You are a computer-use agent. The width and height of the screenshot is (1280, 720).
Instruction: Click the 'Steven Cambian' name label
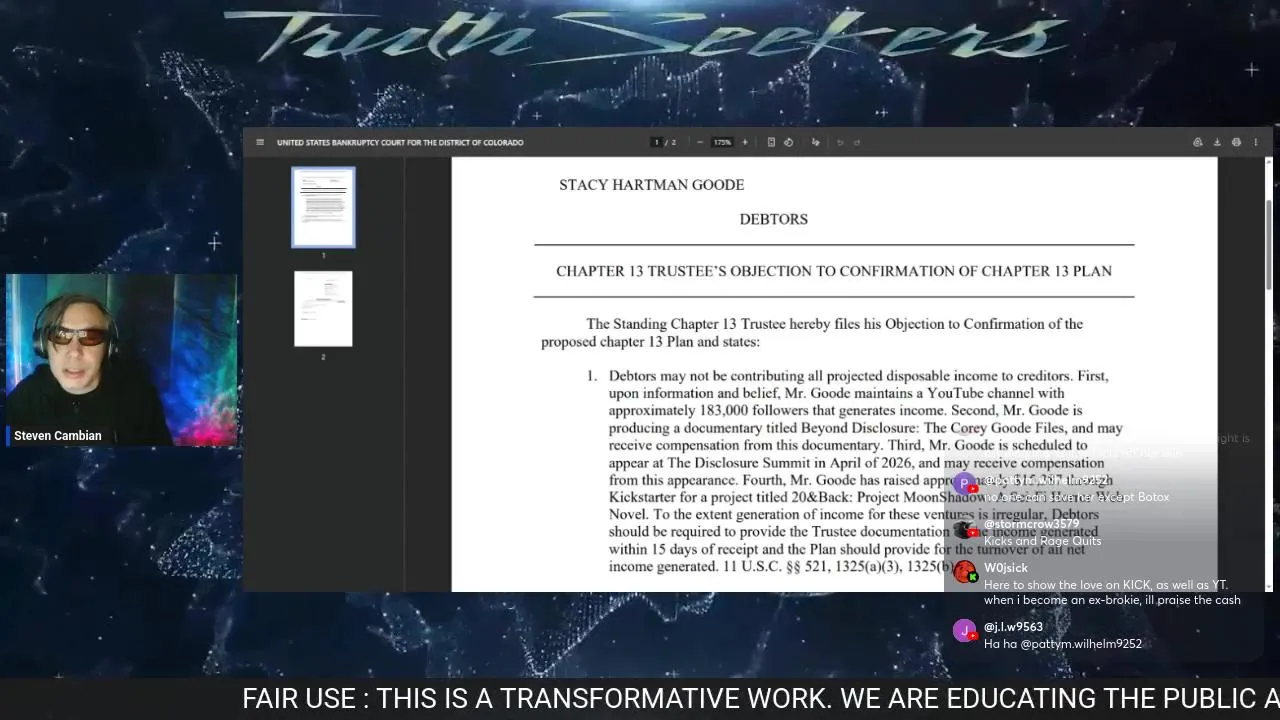(x=58, y=436)
